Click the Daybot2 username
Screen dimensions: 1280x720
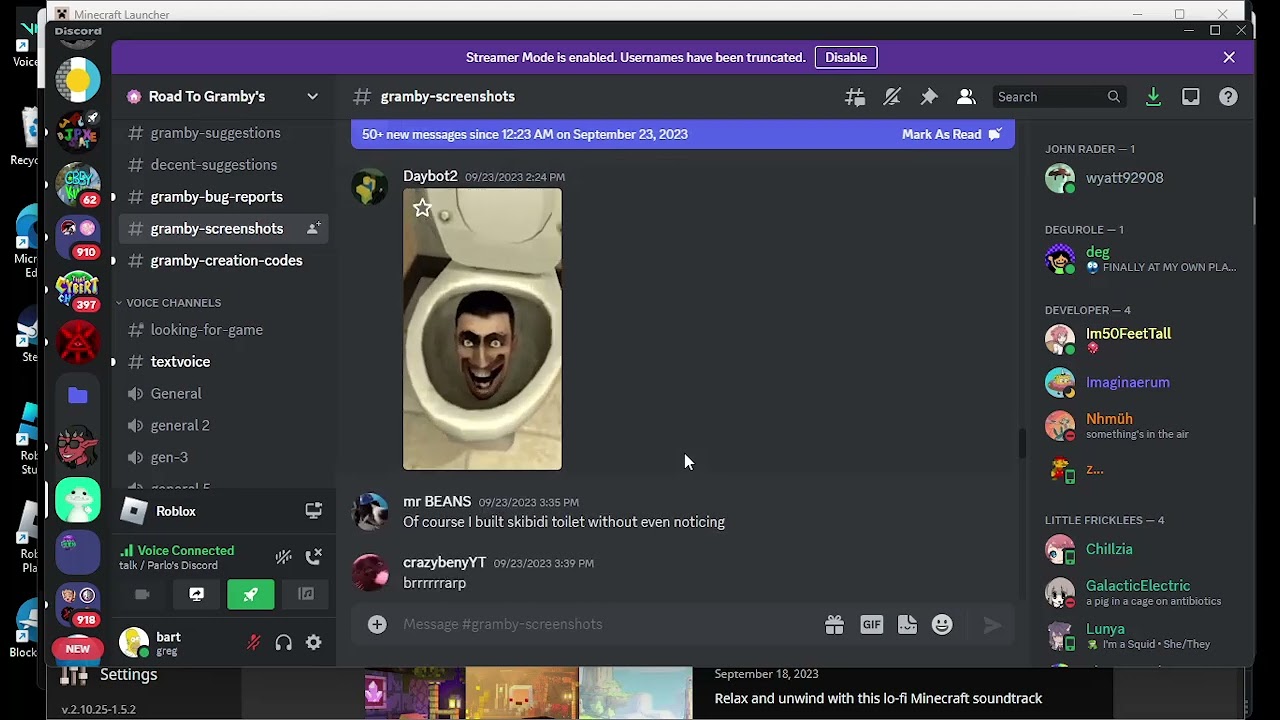point(430,176)
